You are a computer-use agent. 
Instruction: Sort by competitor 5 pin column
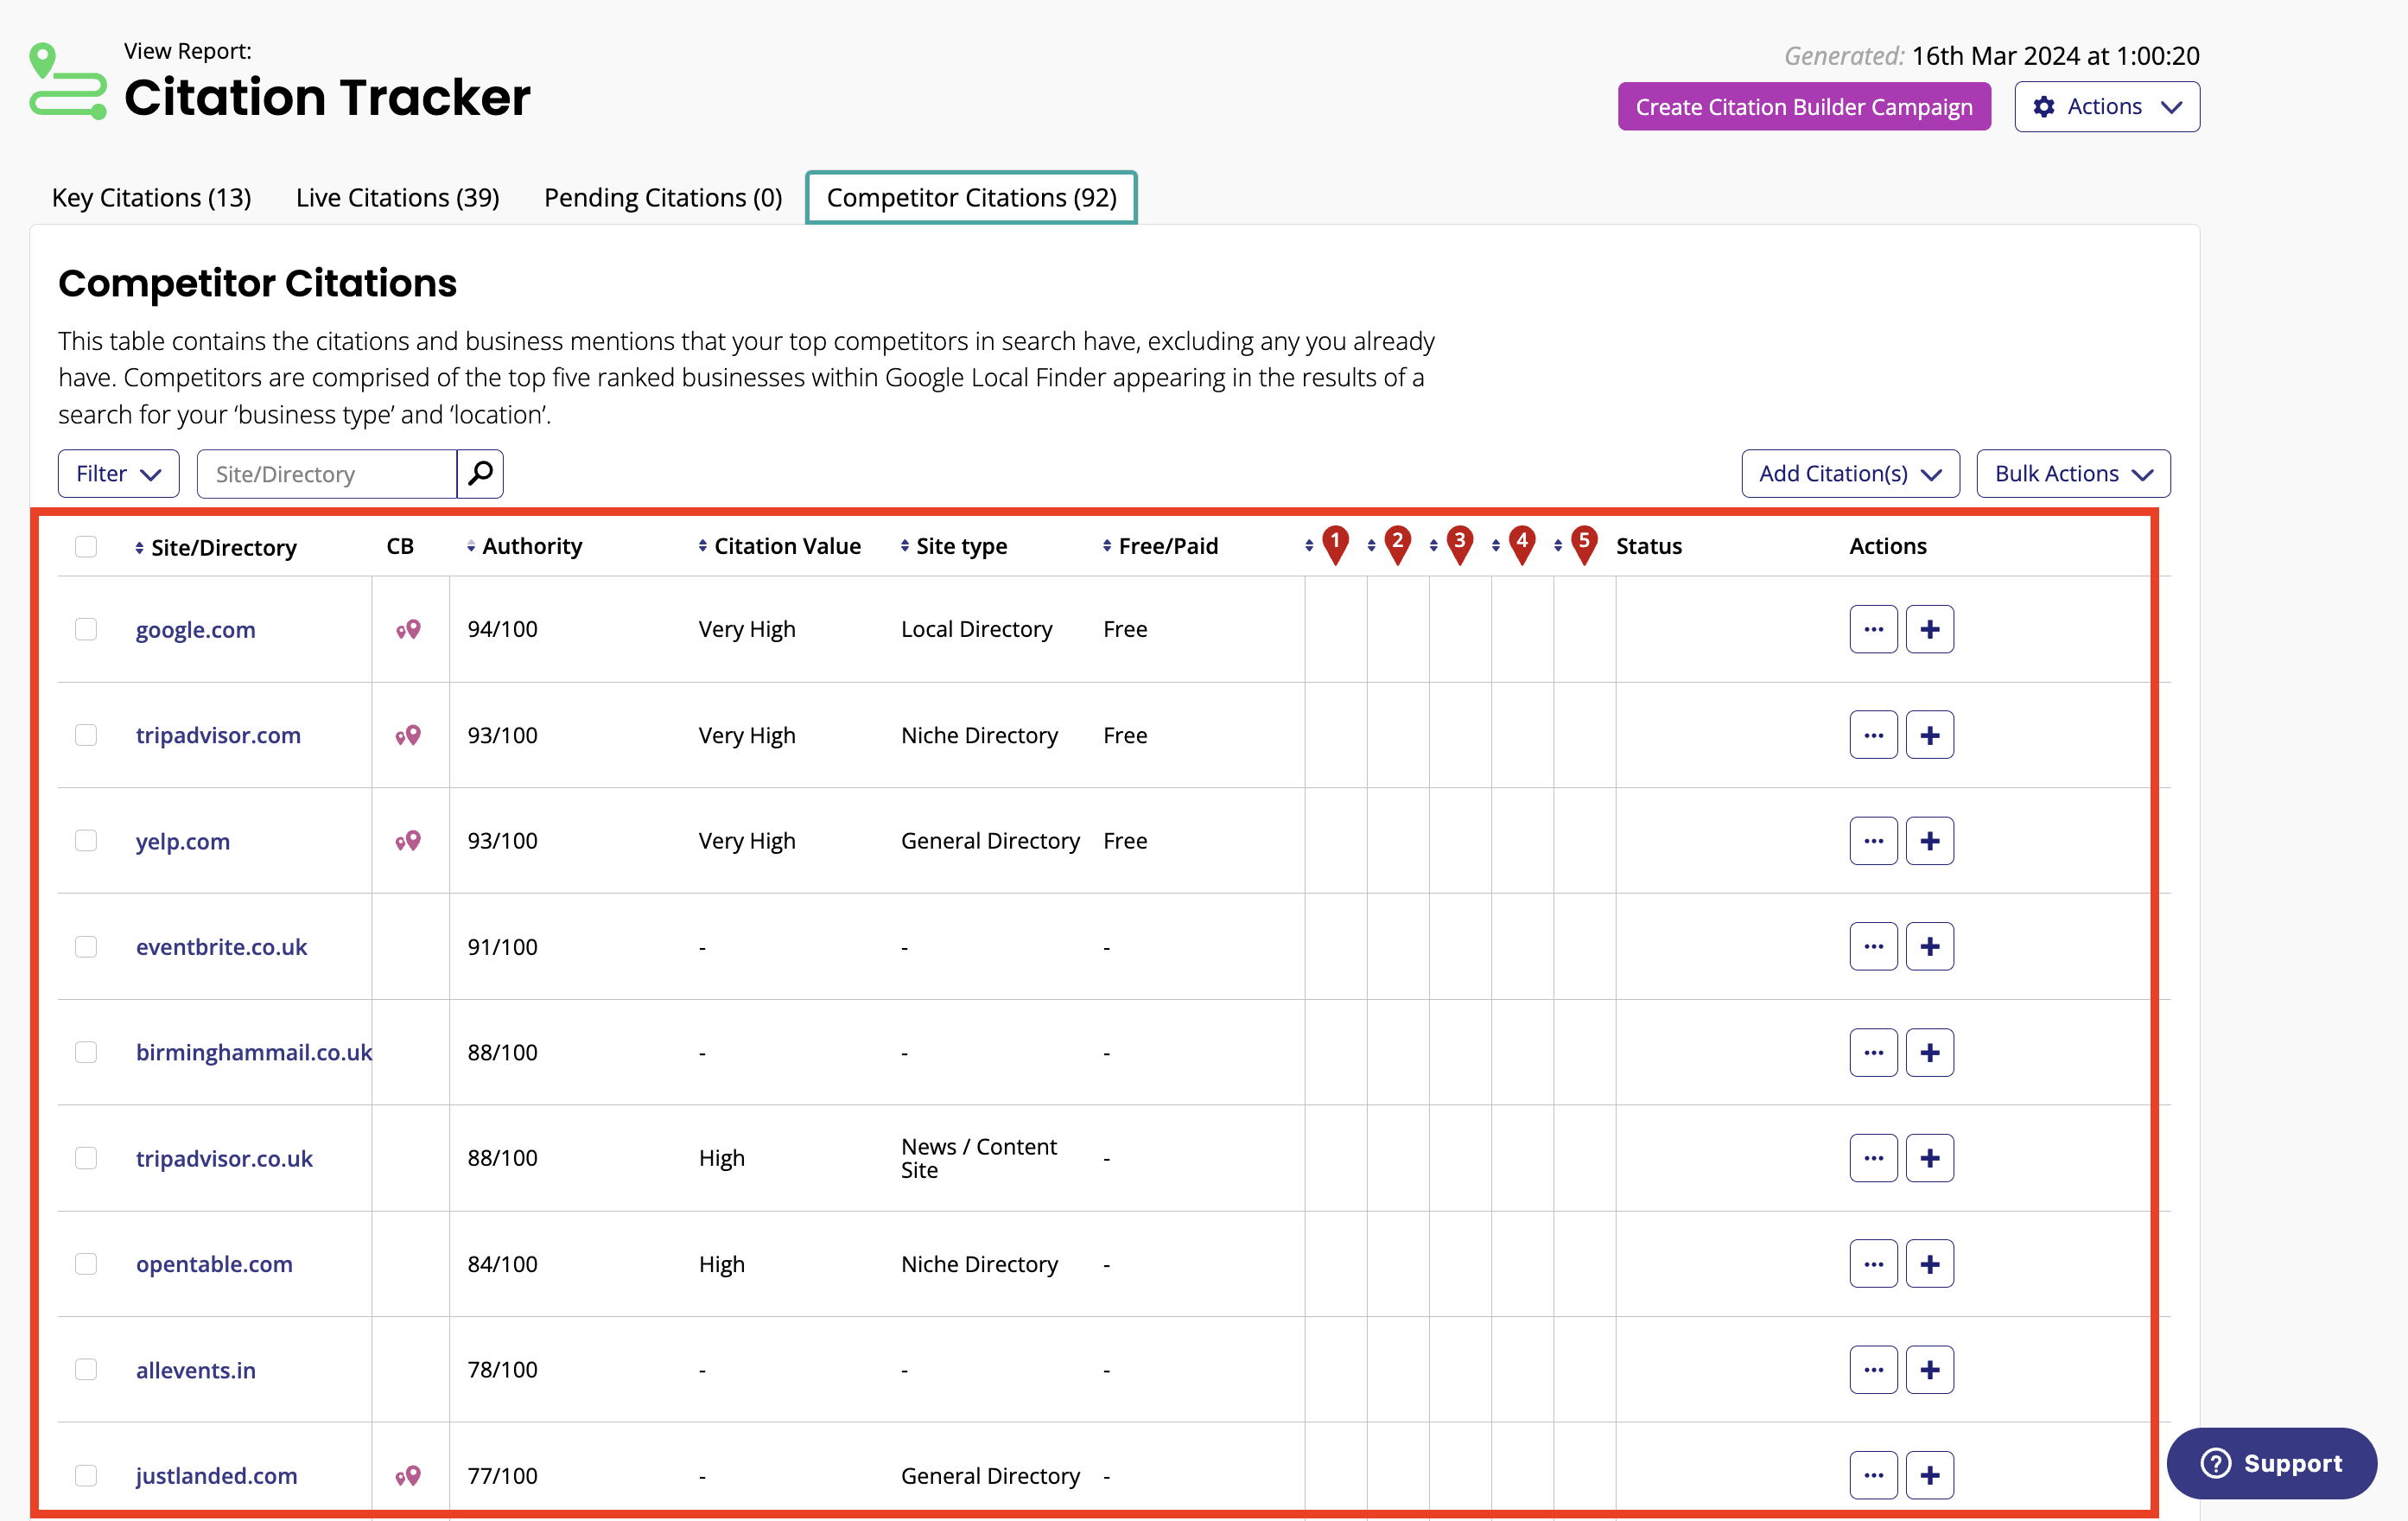click(1574, 545)
